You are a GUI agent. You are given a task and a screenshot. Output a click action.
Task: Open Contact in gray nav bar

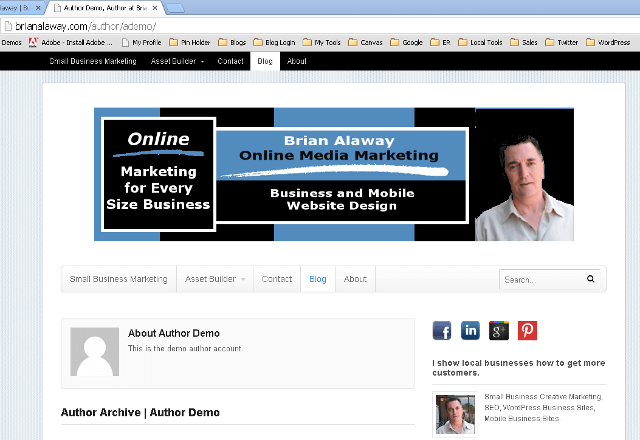[277, 279]
